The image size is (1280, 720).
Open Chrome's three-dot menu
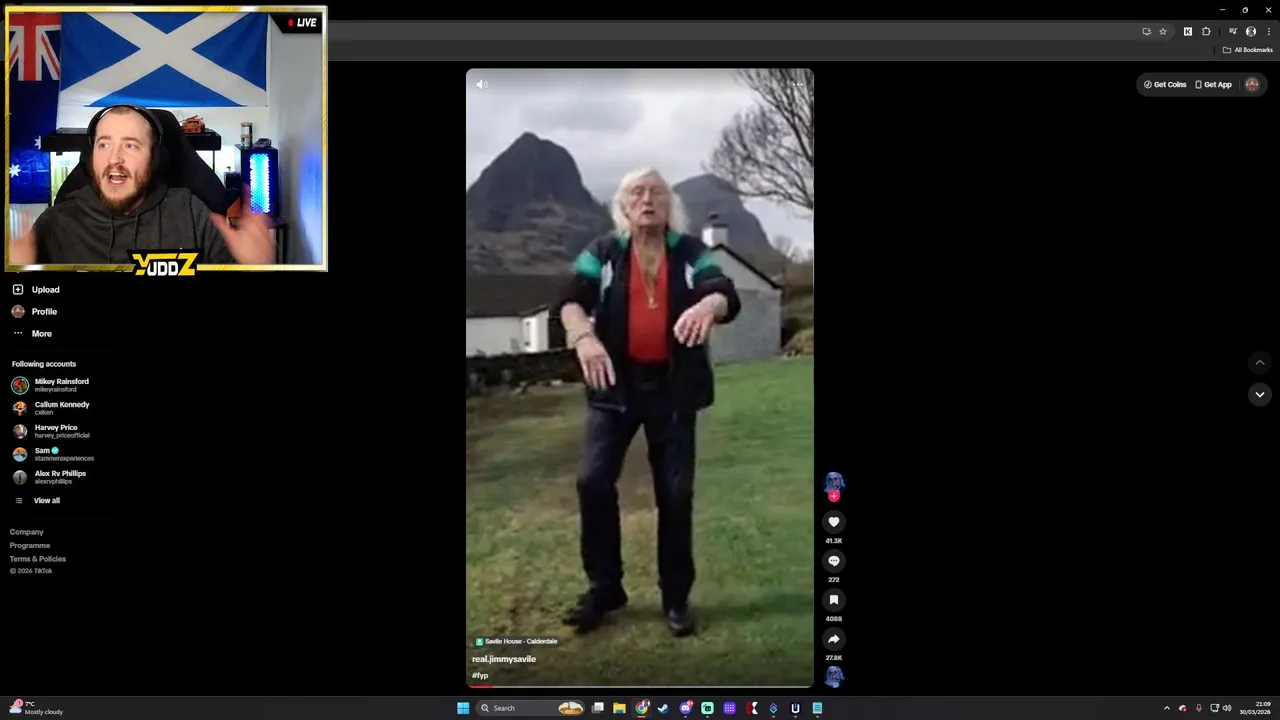pyautogui.click(x=1269, y=32)
